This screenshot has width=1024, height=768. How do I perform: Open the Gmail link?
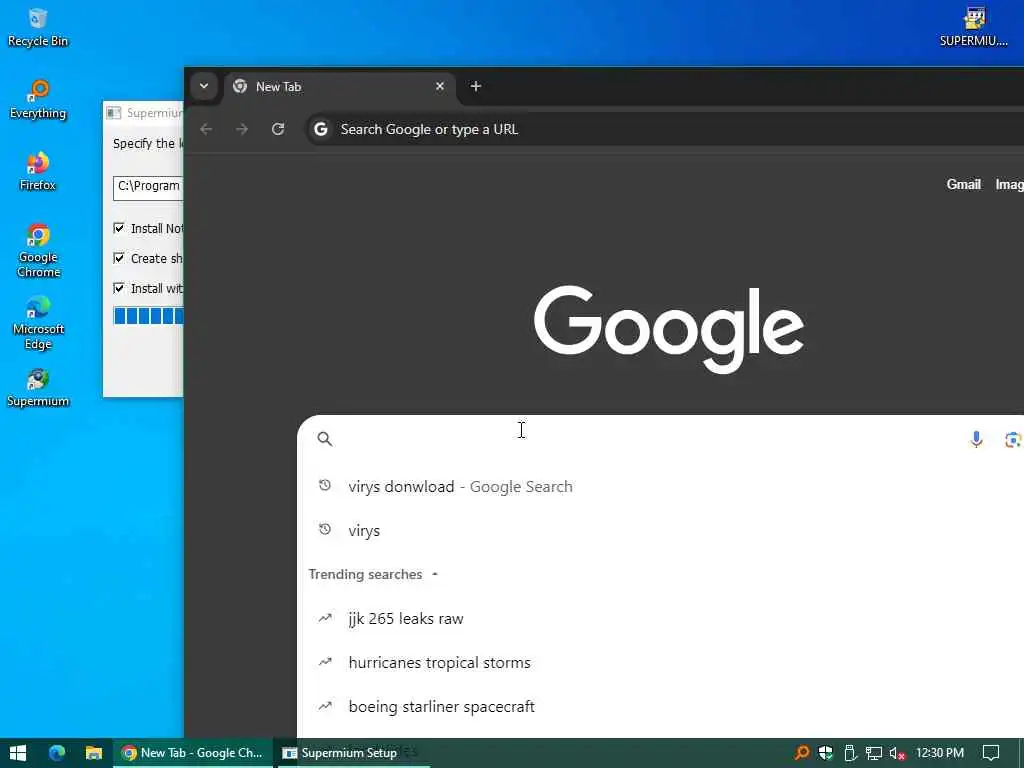(x=963, y=185)
